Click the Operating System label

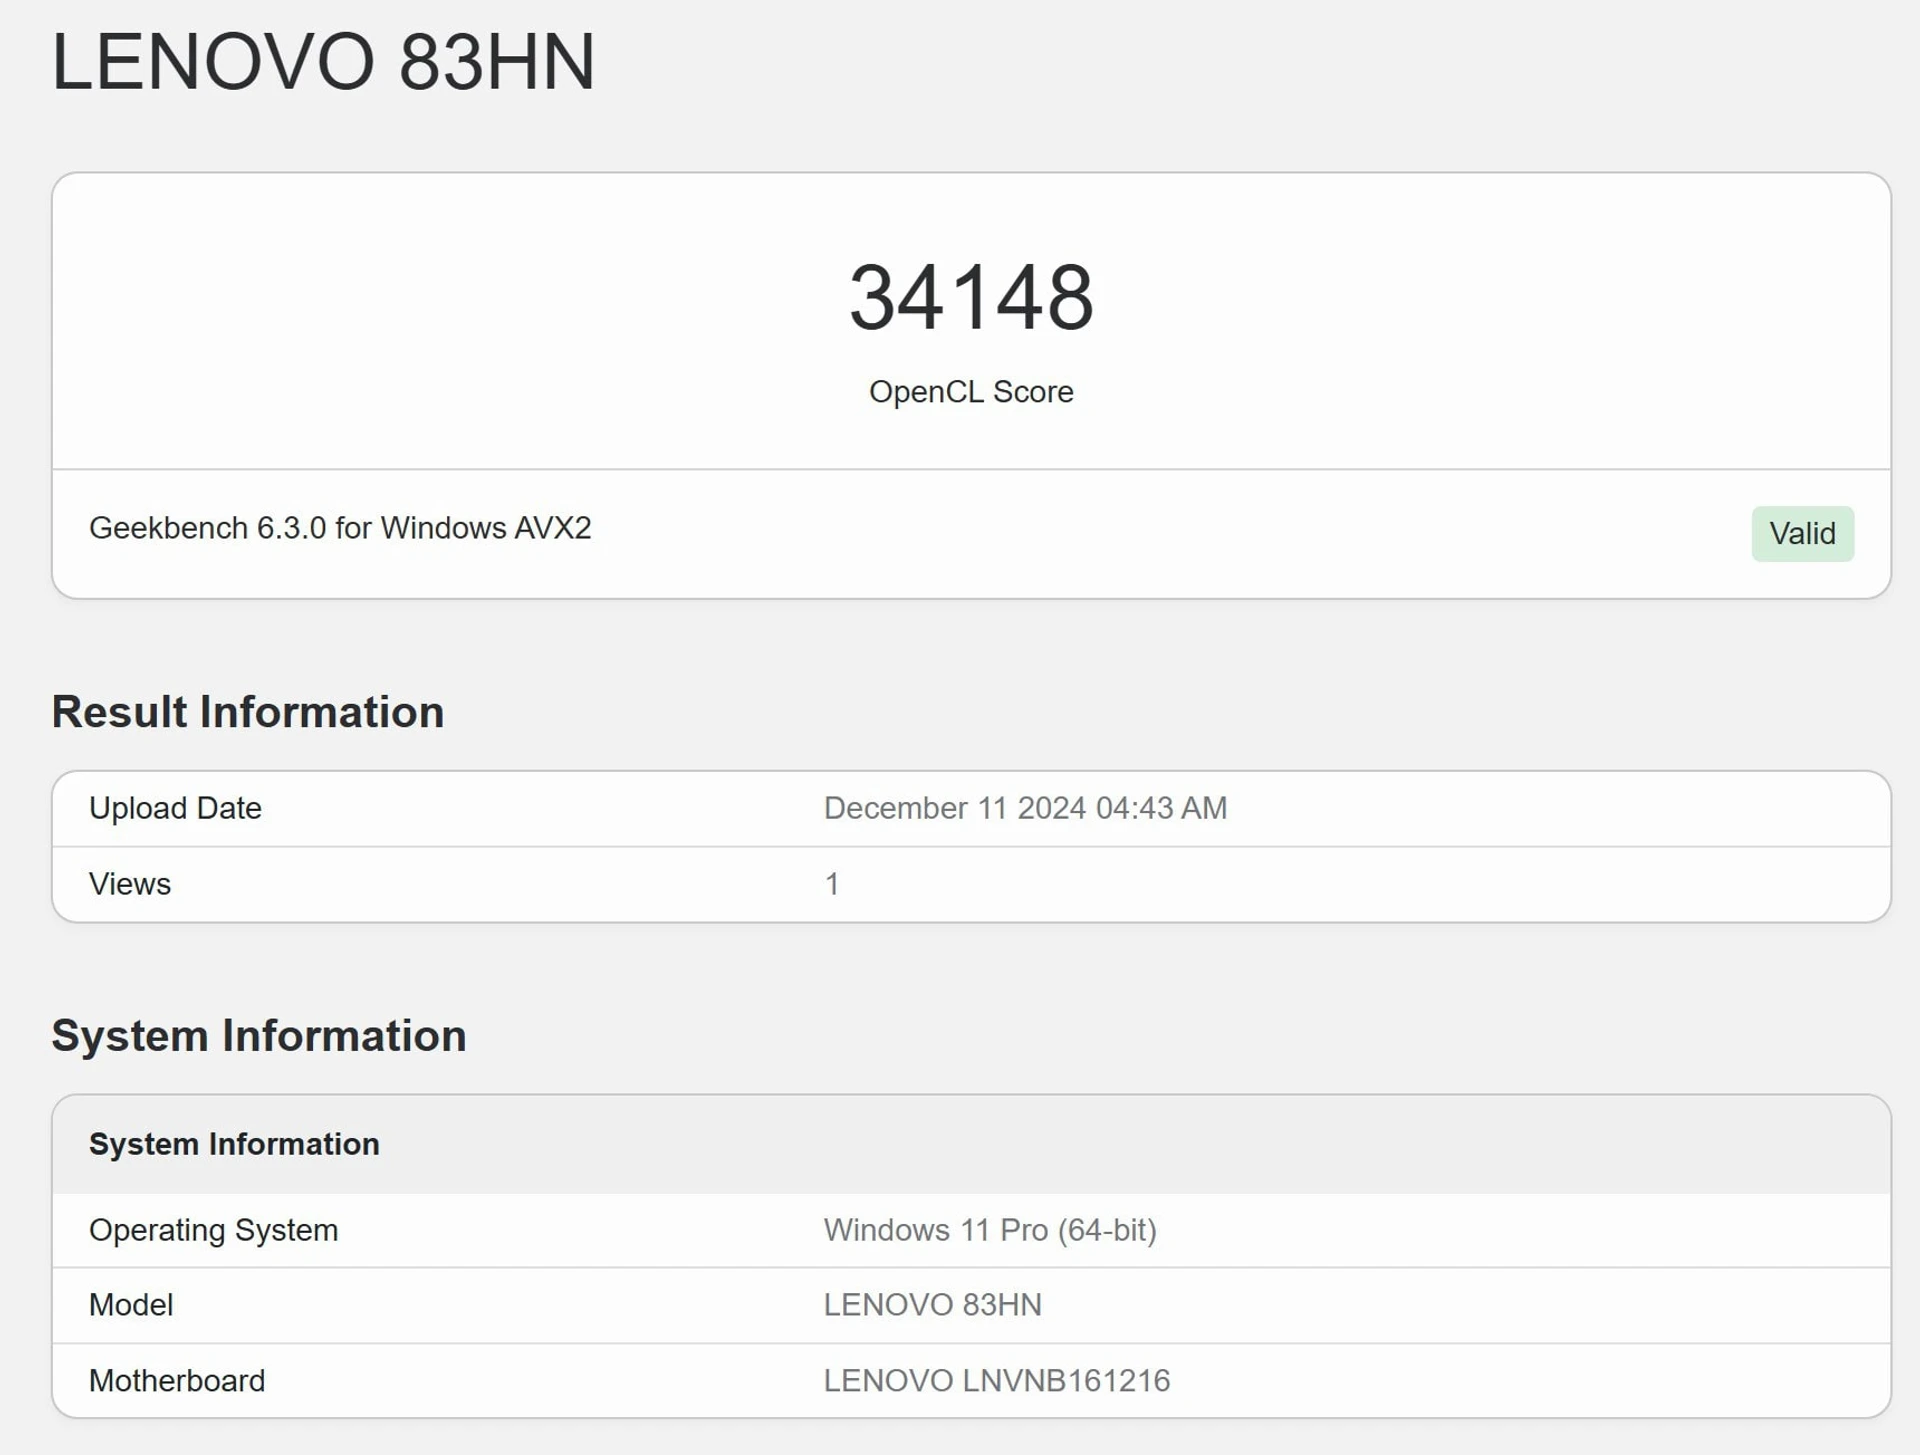tap(213, 1230)
